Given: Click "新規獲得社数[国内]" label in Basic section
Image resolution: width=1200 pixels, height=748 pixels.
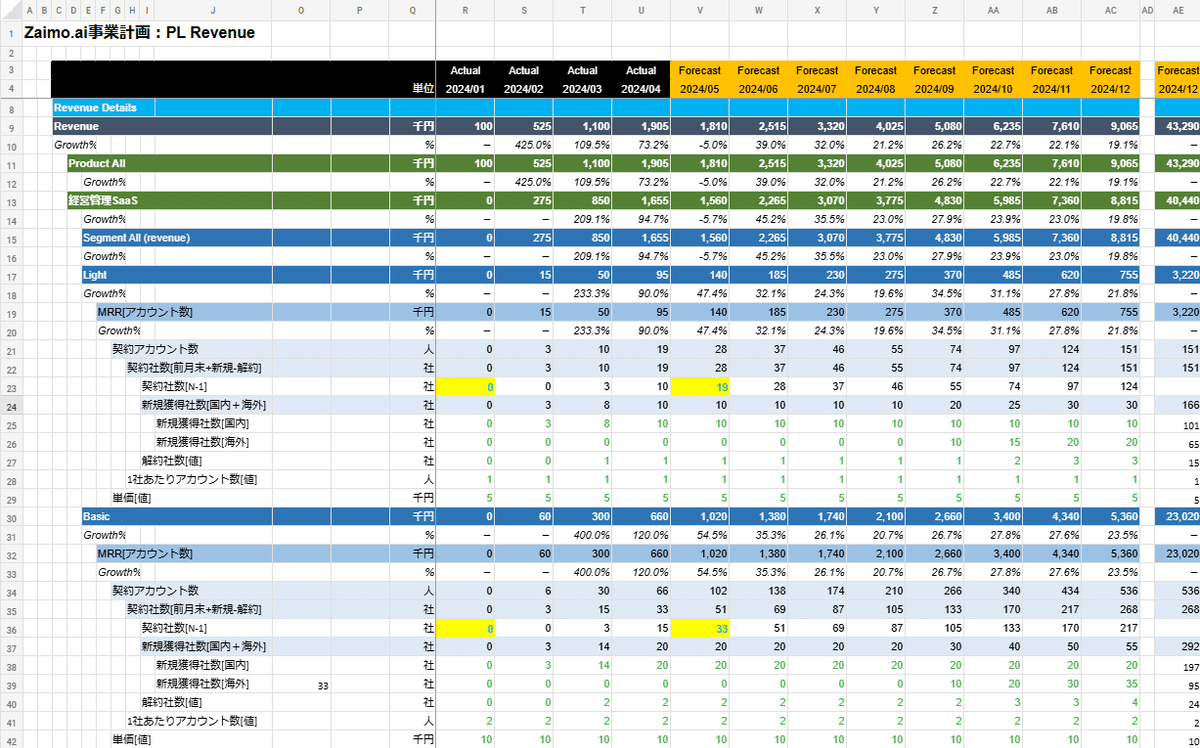Looking at the screenshot, I should tap(203, 665).
